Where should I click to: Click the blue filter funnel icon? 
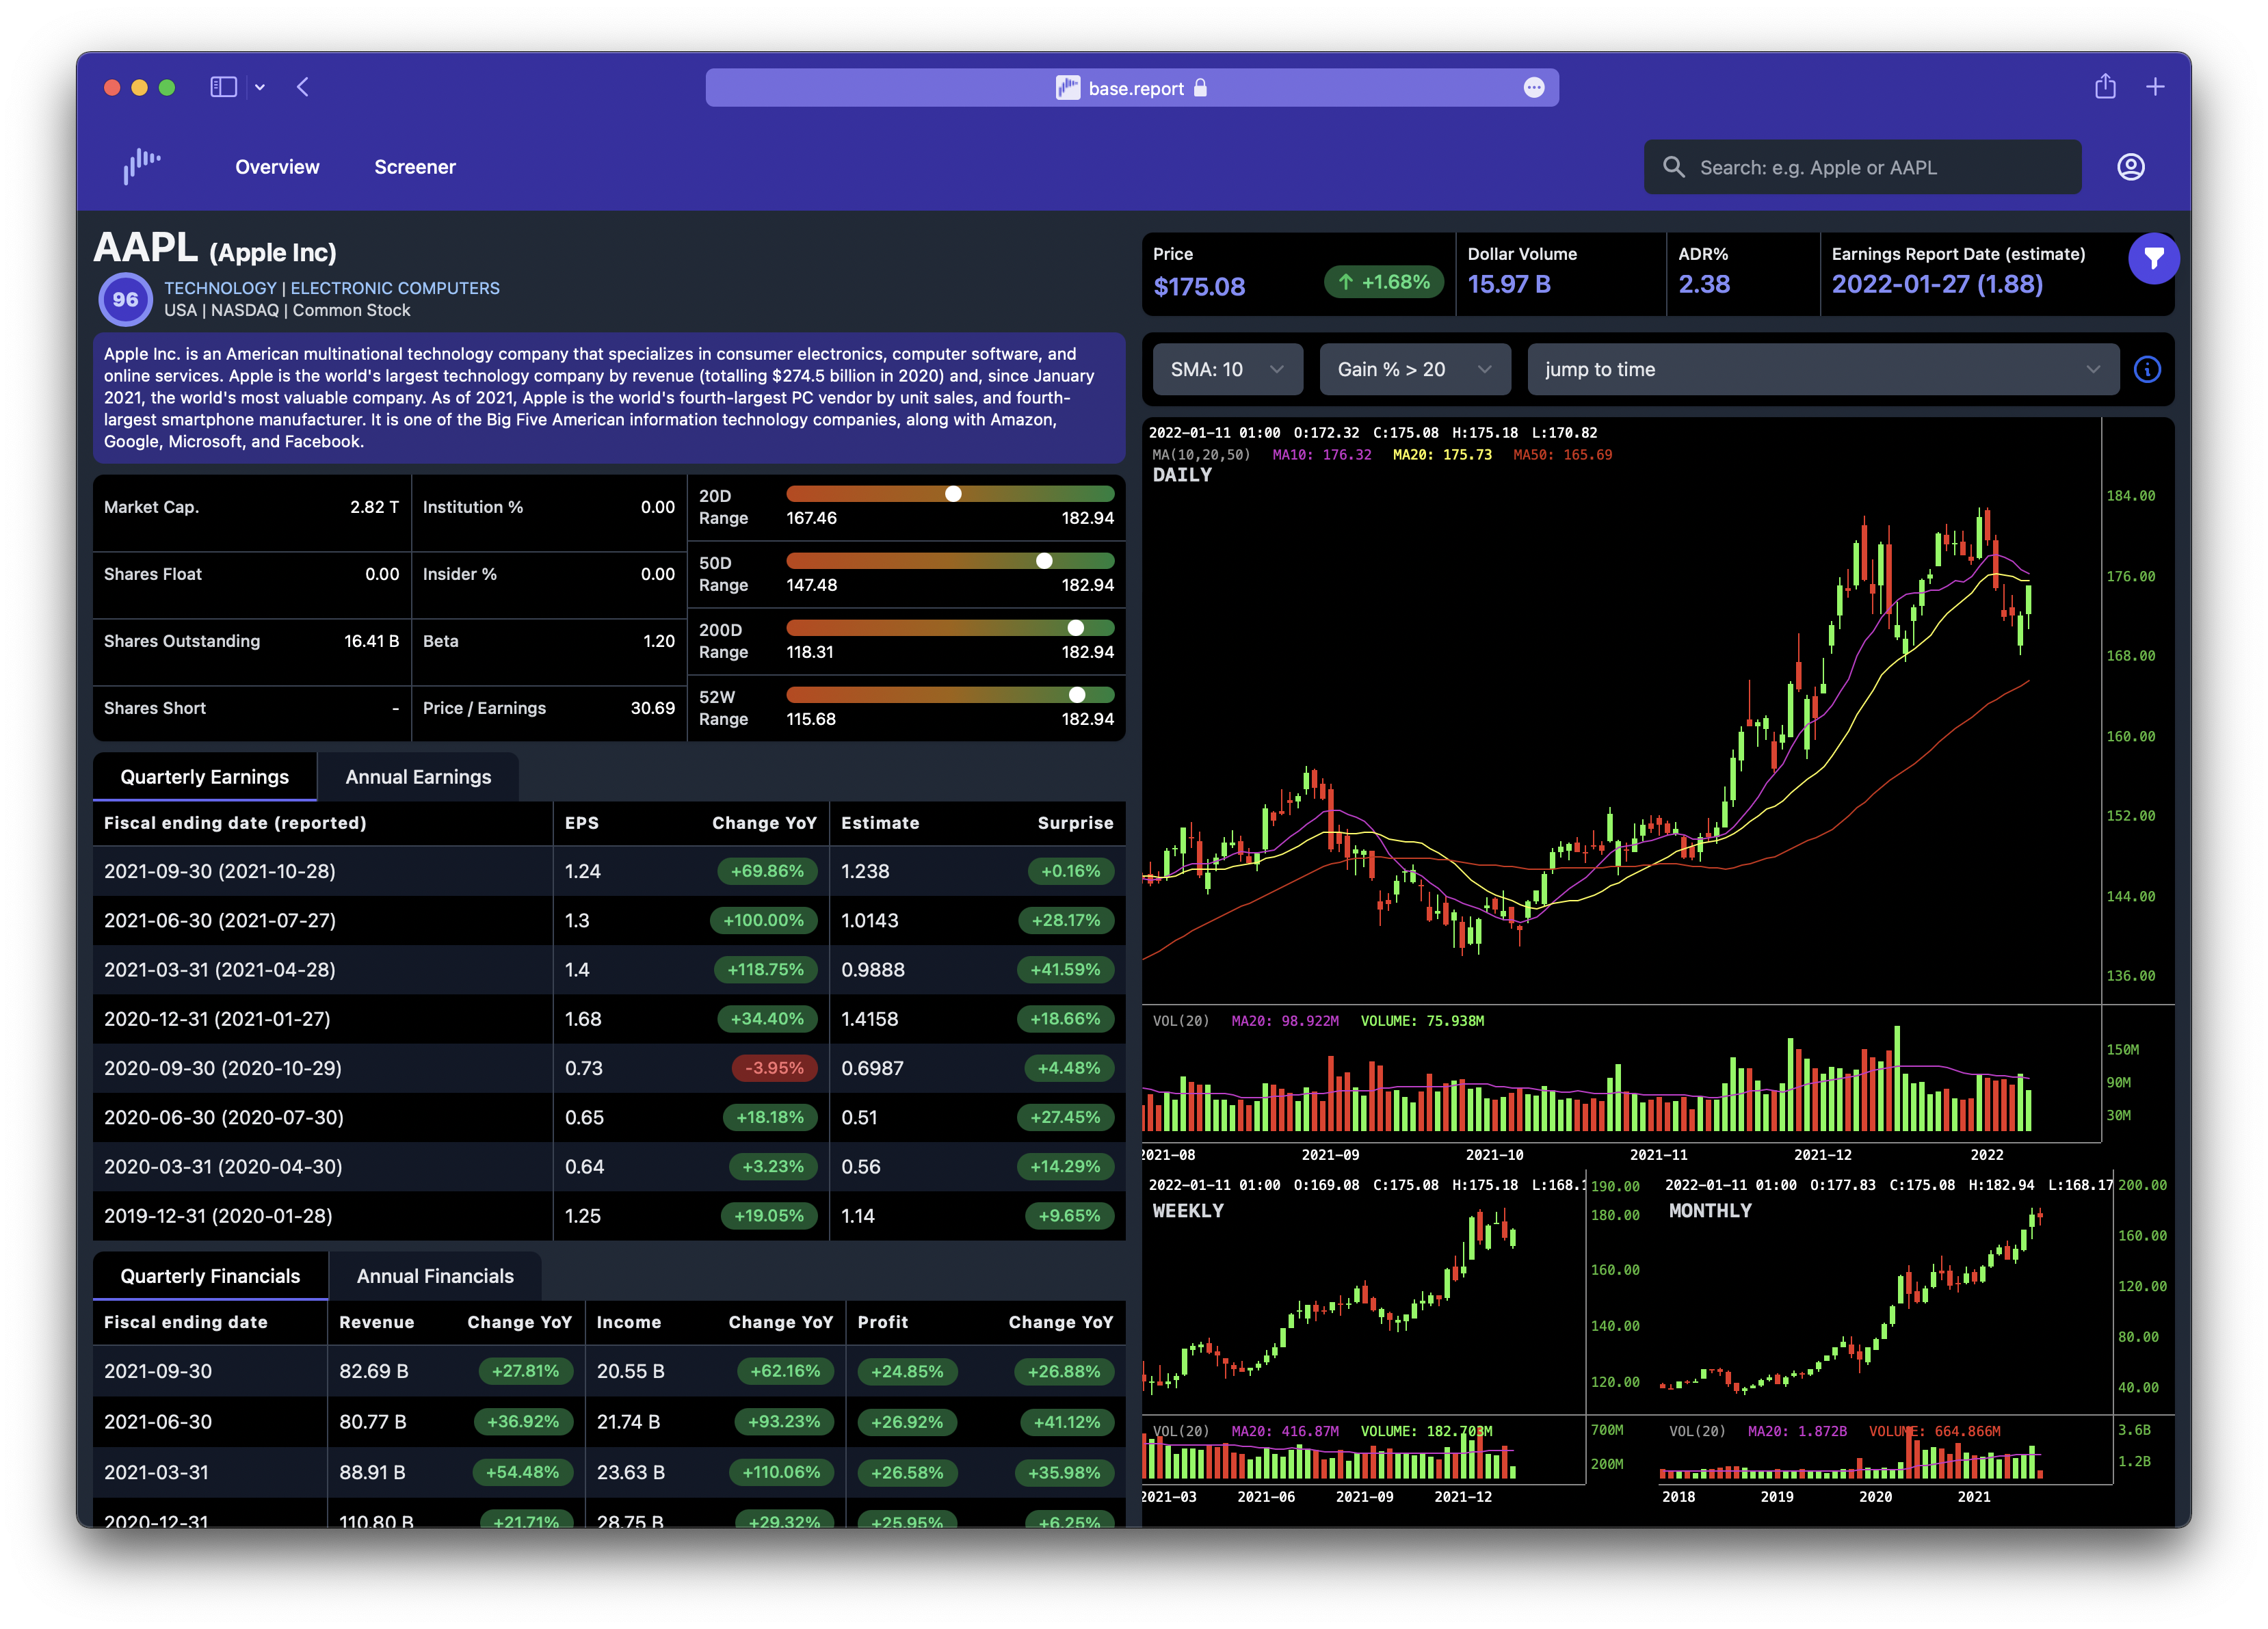point(2155,258)
